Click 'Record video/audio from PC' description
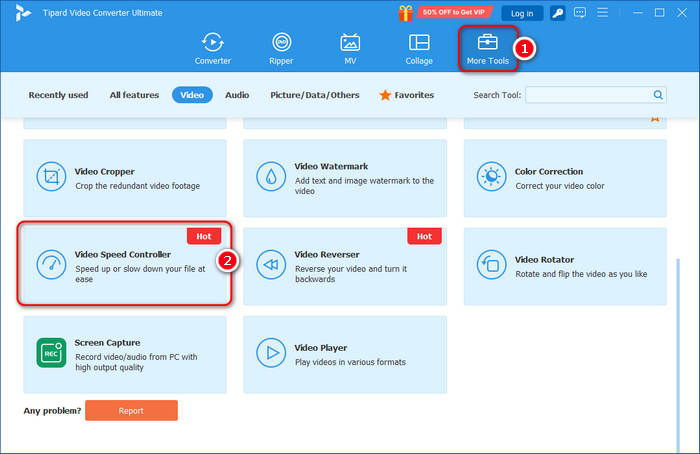 (x=136, y=362)
